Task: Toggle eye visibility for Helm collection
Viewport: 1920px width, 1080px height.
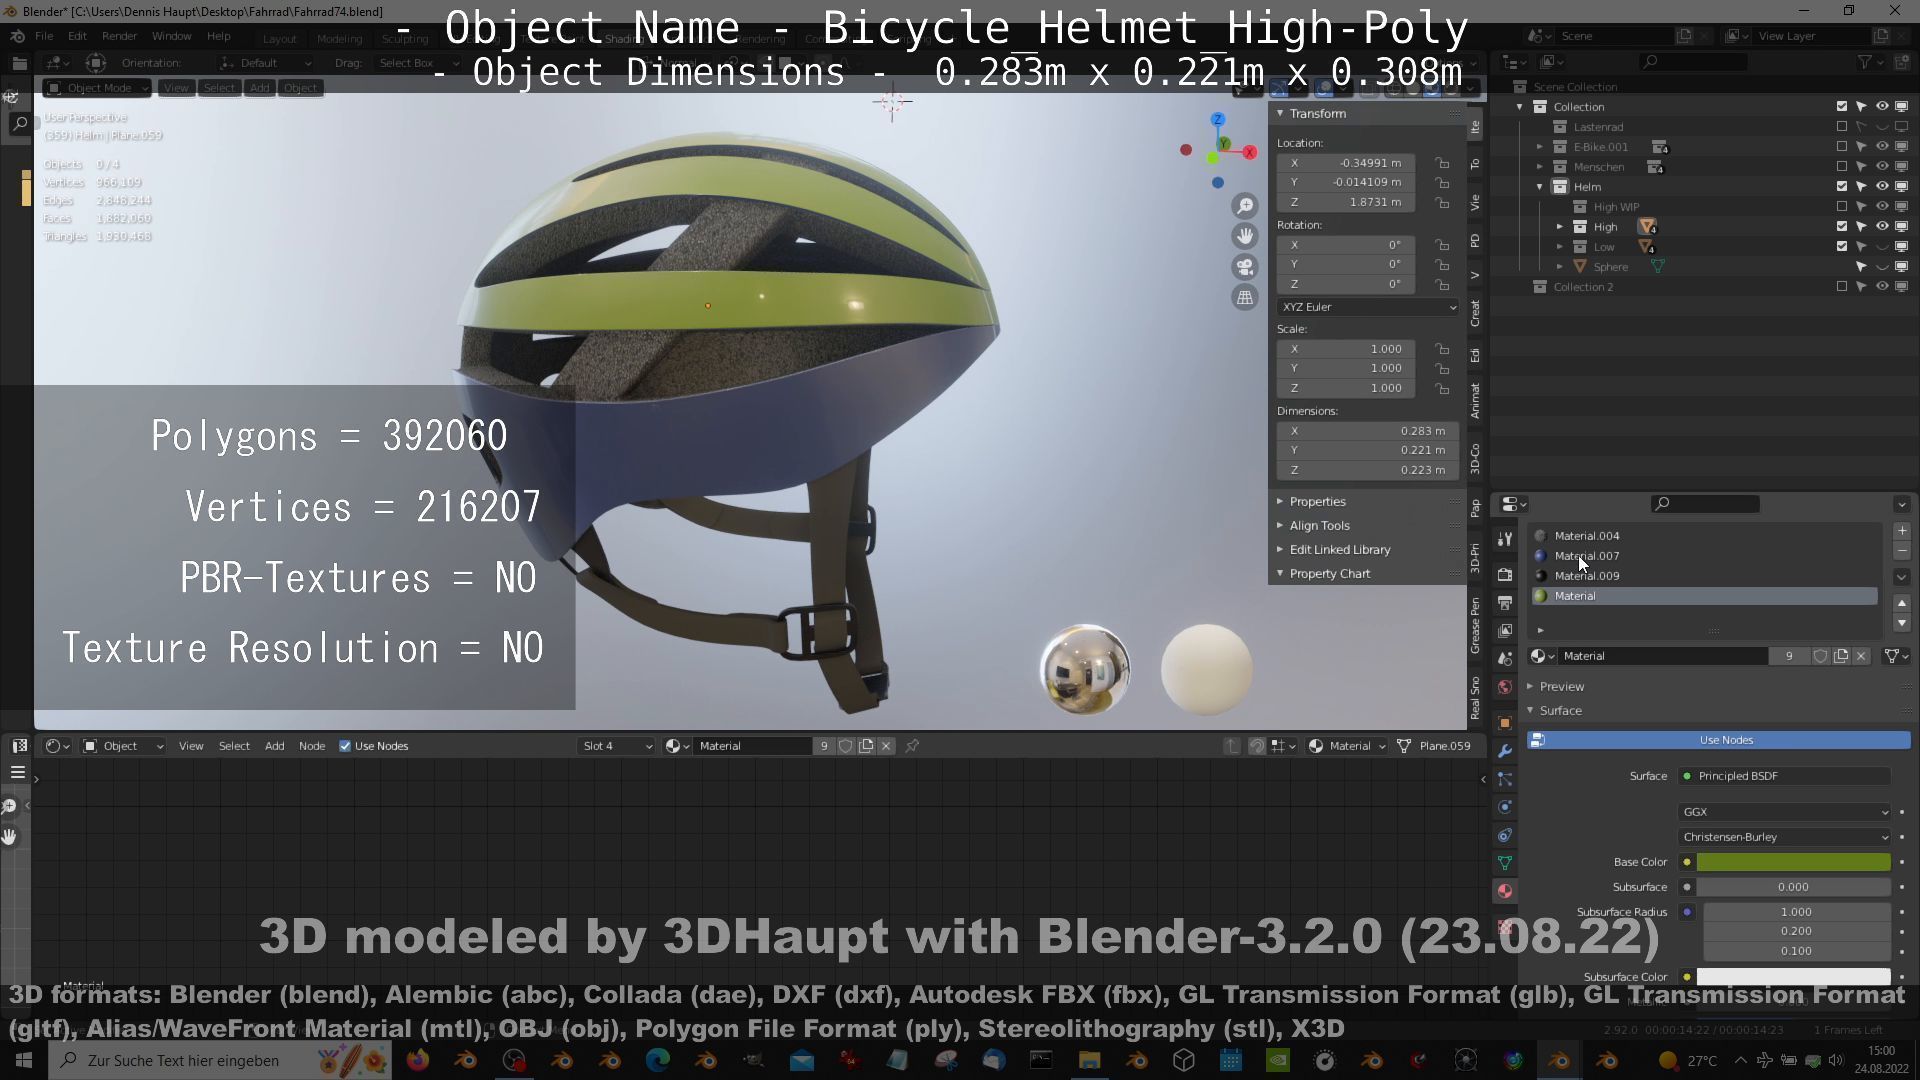Action: (1882, 186)
